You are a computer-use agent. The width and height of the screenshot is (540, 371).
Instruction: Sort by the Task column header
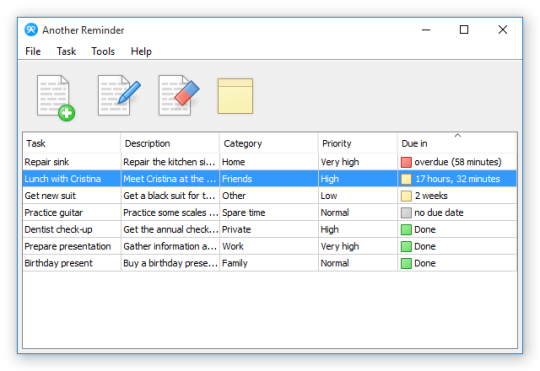coord(72,143)
